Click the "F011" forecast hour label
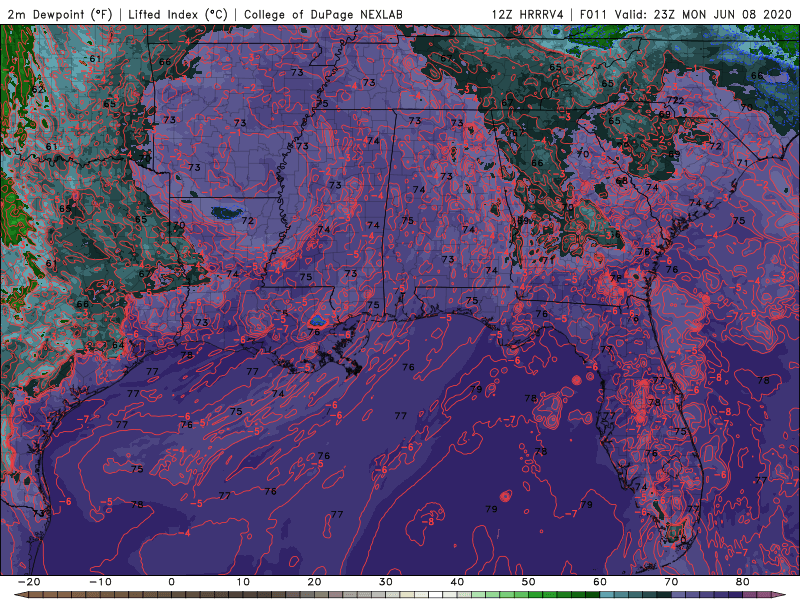 [x=593, y=14]
